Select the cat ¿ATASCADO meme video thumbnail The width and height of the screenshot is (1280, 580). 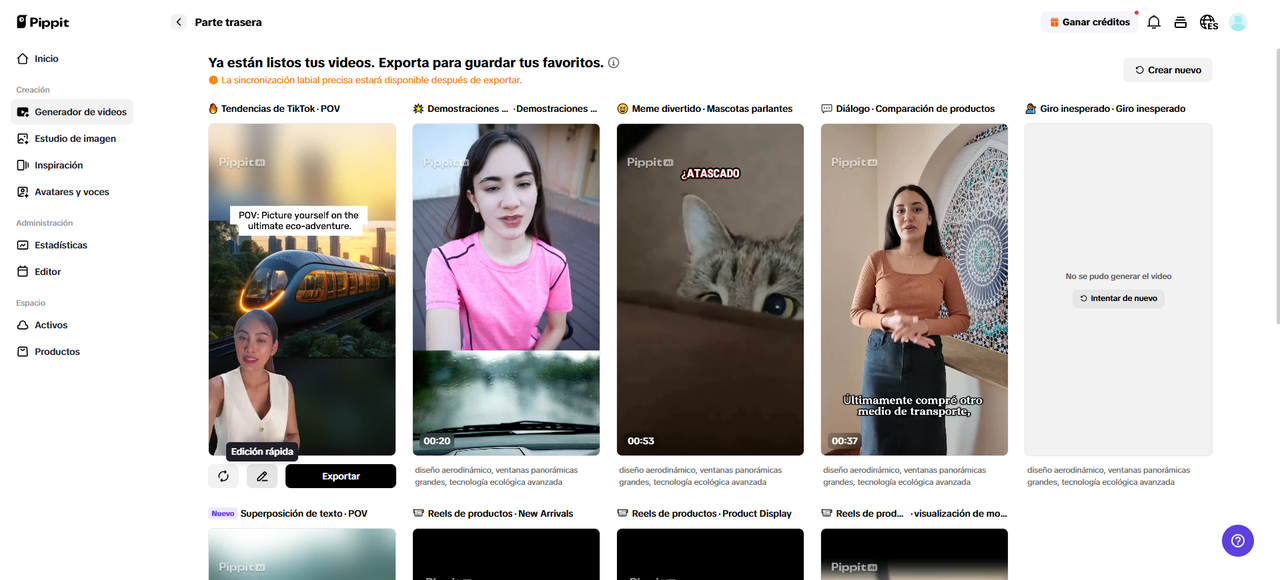click(x=710, y=289)
